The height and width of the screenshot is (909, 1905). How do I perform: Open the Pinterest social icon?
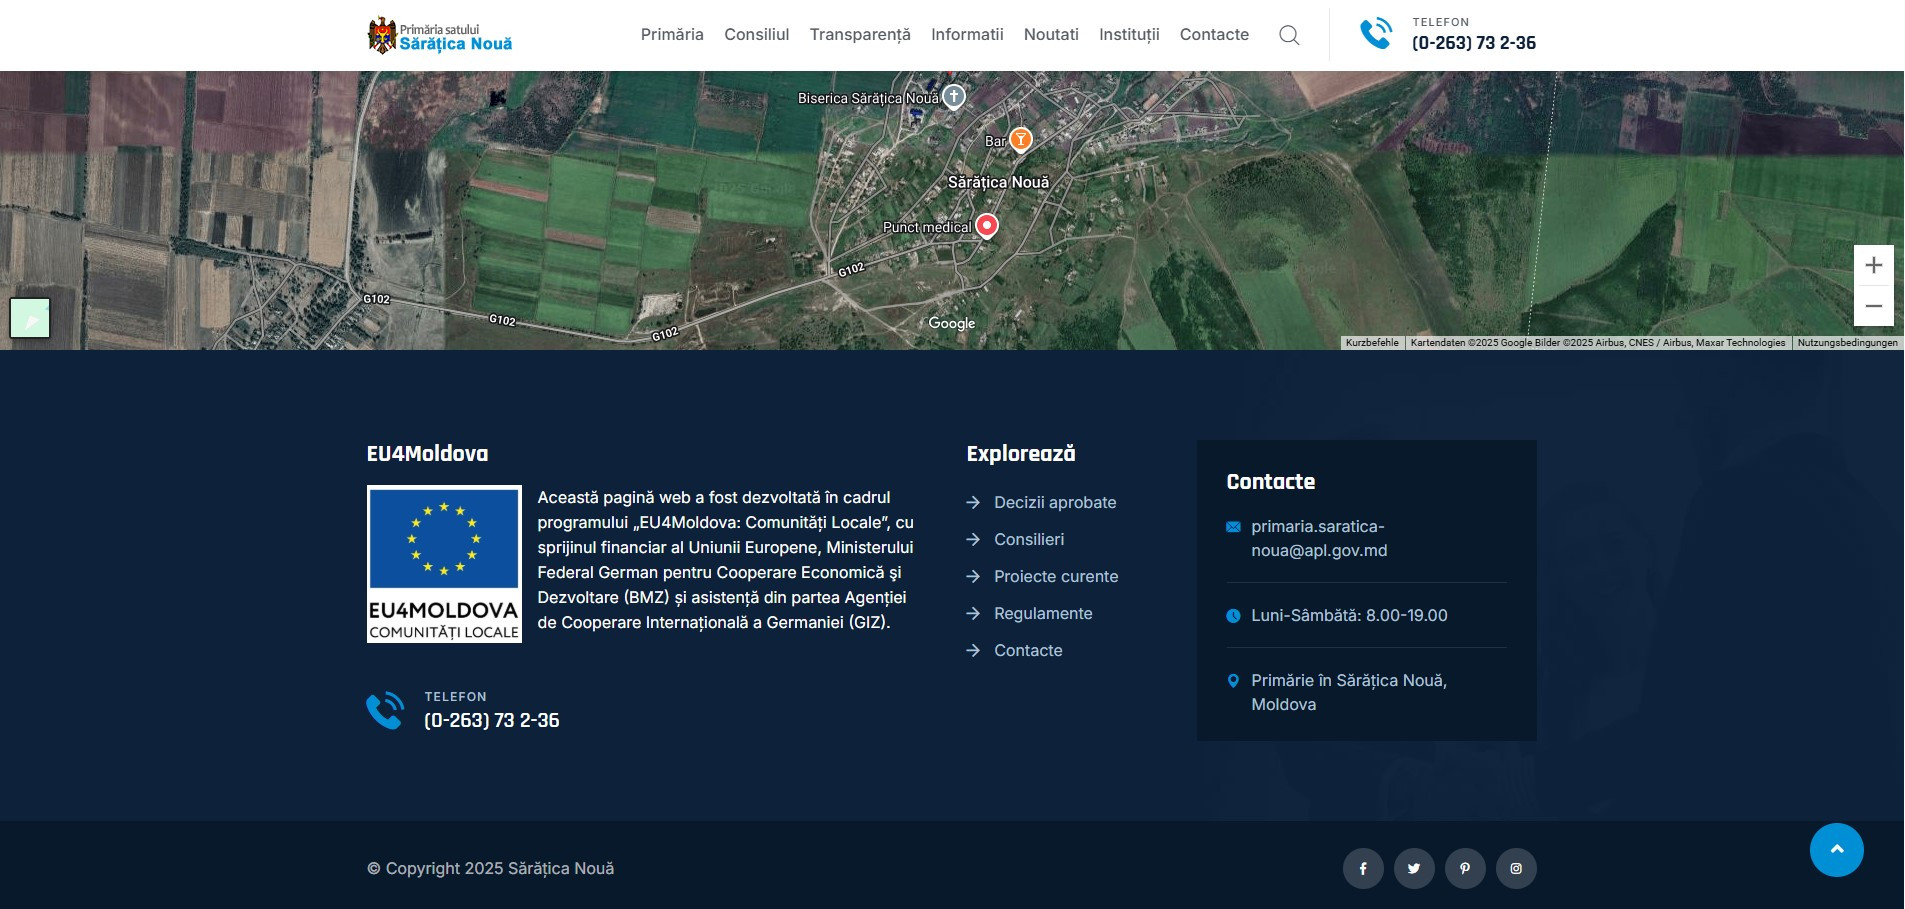pos(1465,868)
